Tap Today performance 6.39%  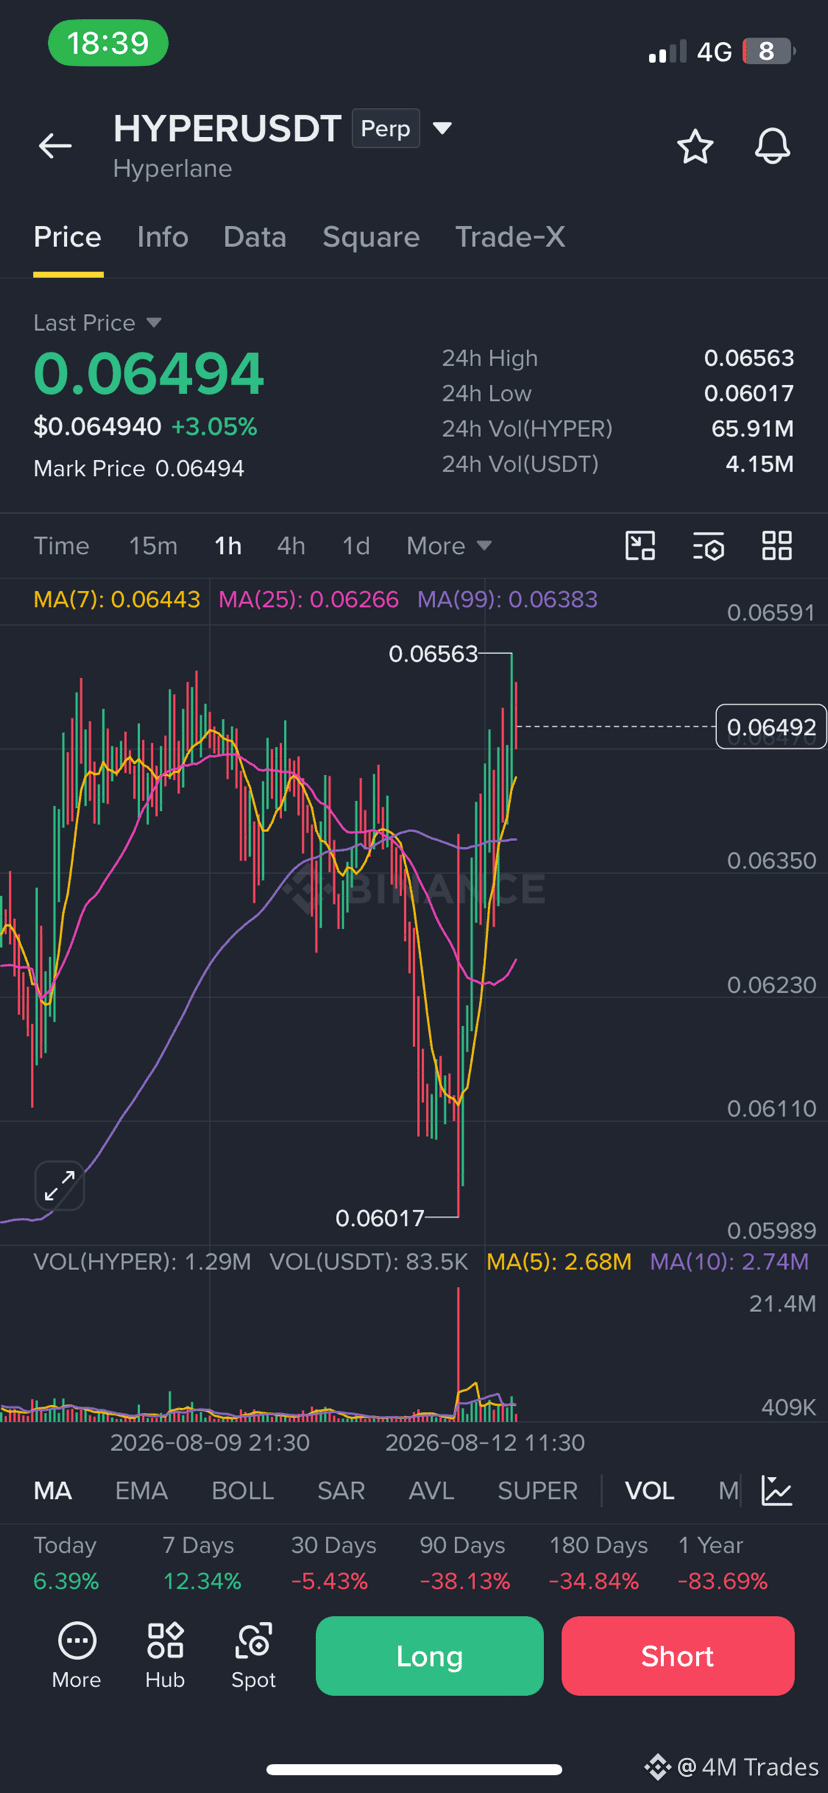click(66, 1563)
